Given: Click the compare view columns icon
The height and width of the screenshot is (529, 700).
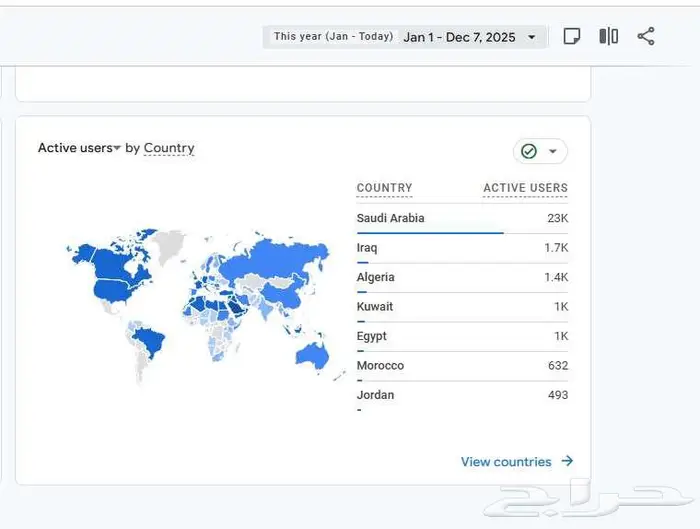Looking at the screenshot, I should pyautogui.click(x=608, y=37).
